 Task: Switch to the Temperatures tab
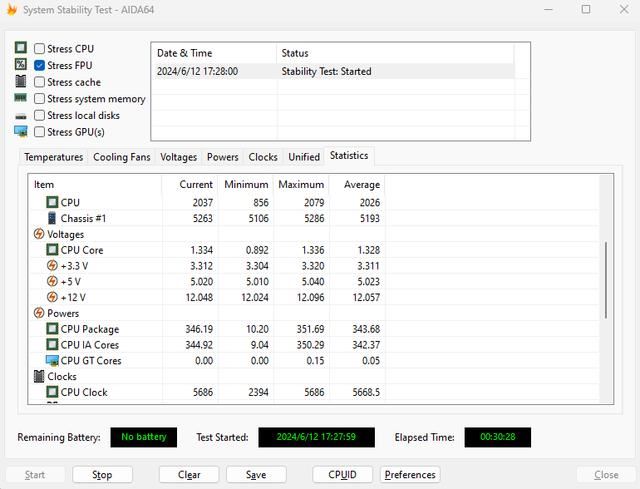click(53, 157)
